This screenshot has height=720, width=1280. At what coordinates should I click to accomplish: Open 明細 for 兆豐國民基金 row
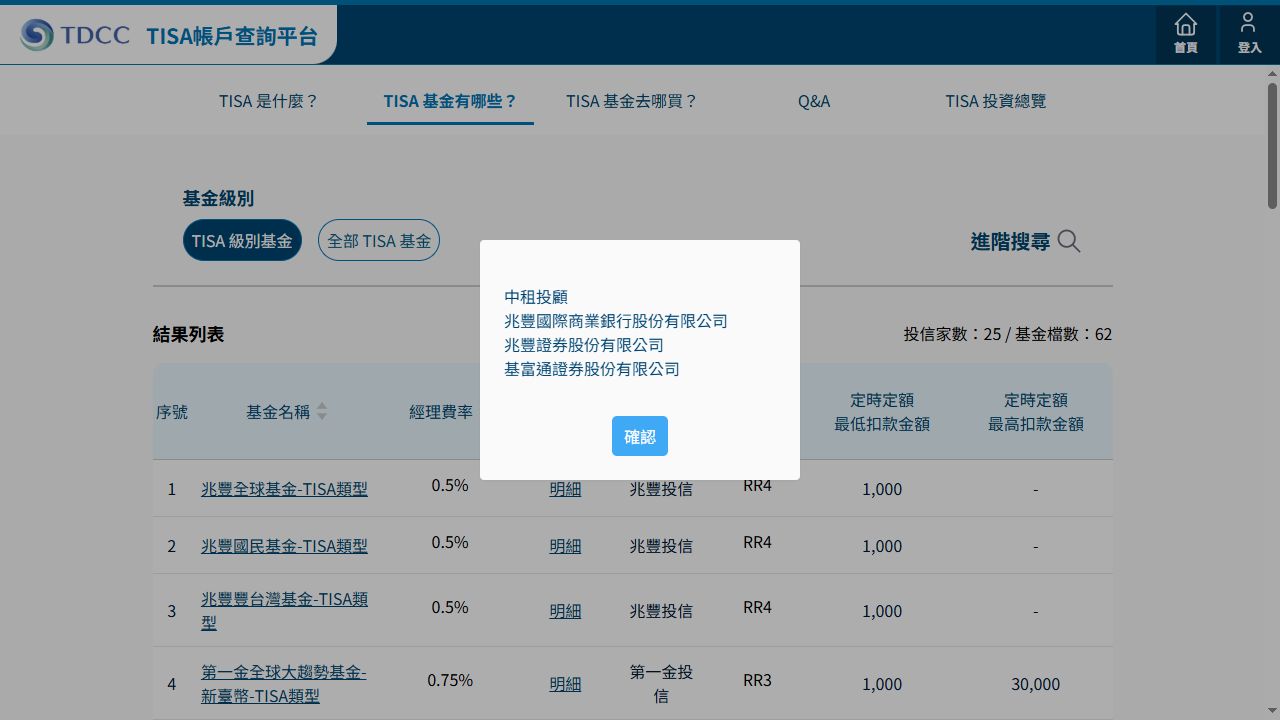(565, 546)
